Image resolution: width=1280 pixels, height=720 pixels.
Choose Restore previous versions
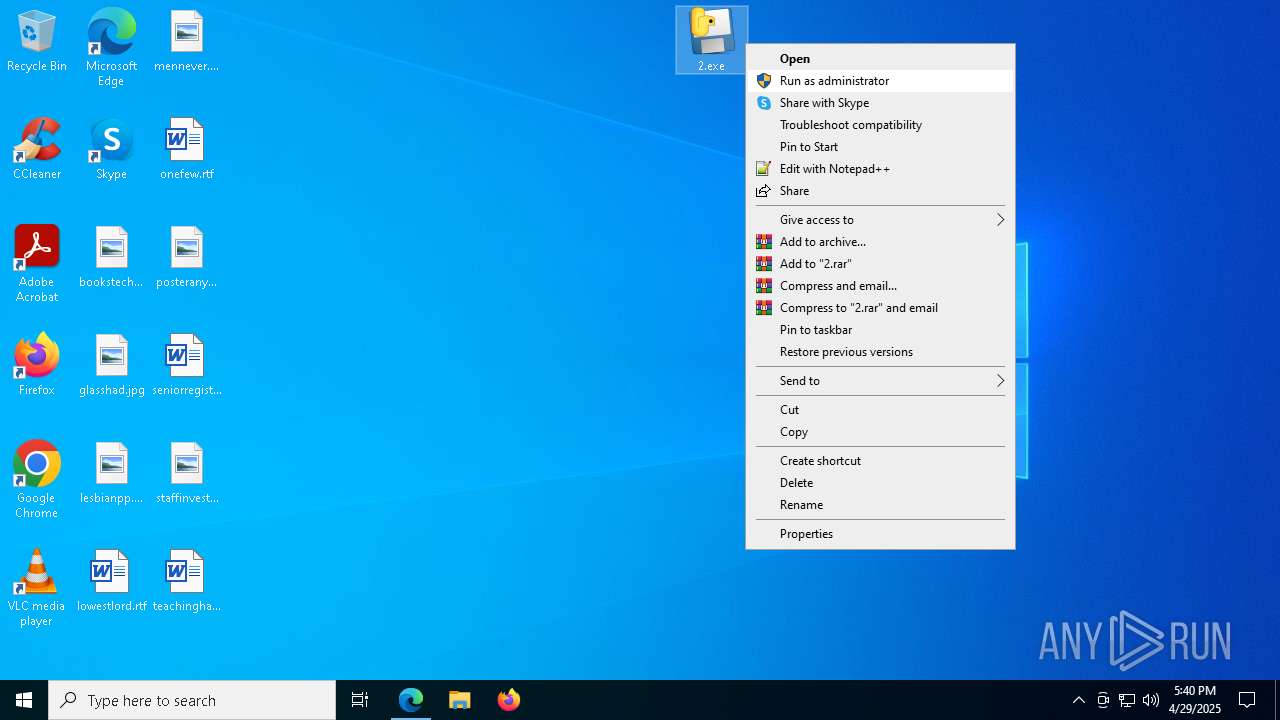880,352
